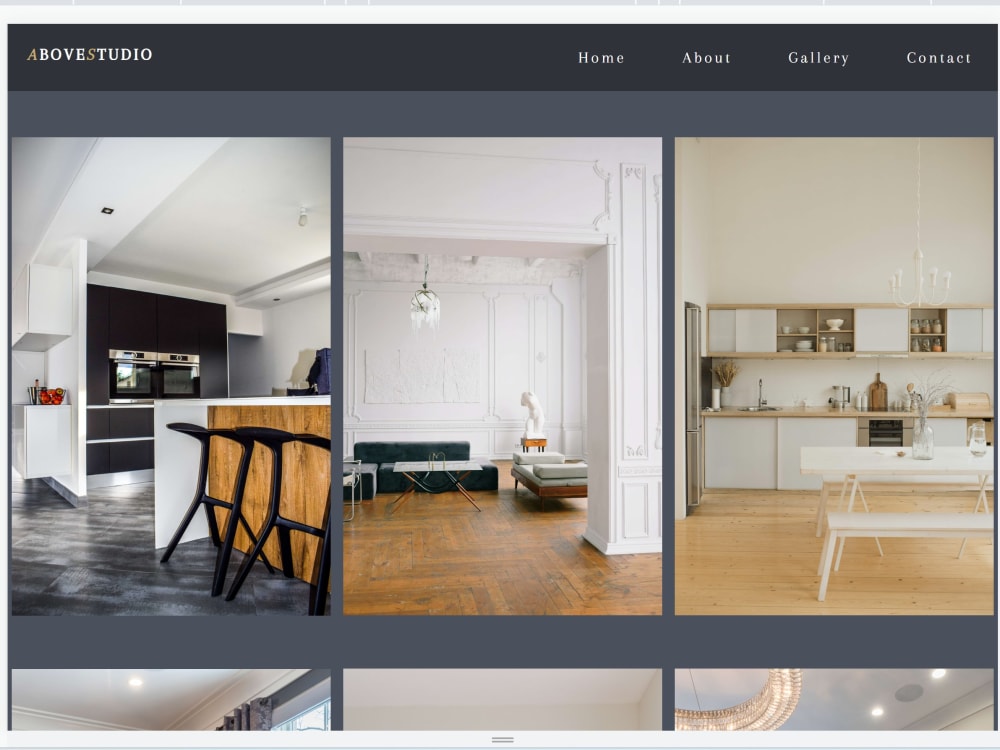Click the resize handle at bottom bar
The width and height of the screenshot is (1000, 750).
point(503,740)
